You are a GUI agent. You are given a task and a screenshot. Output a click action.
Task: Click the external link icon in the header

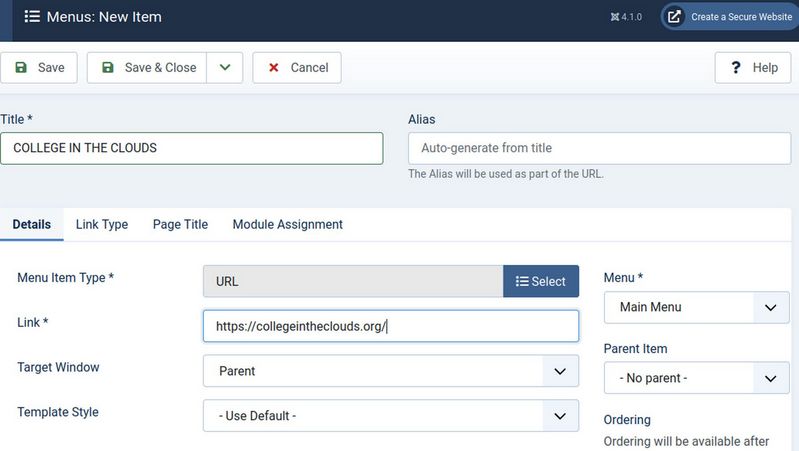click(x=674, y=17)
